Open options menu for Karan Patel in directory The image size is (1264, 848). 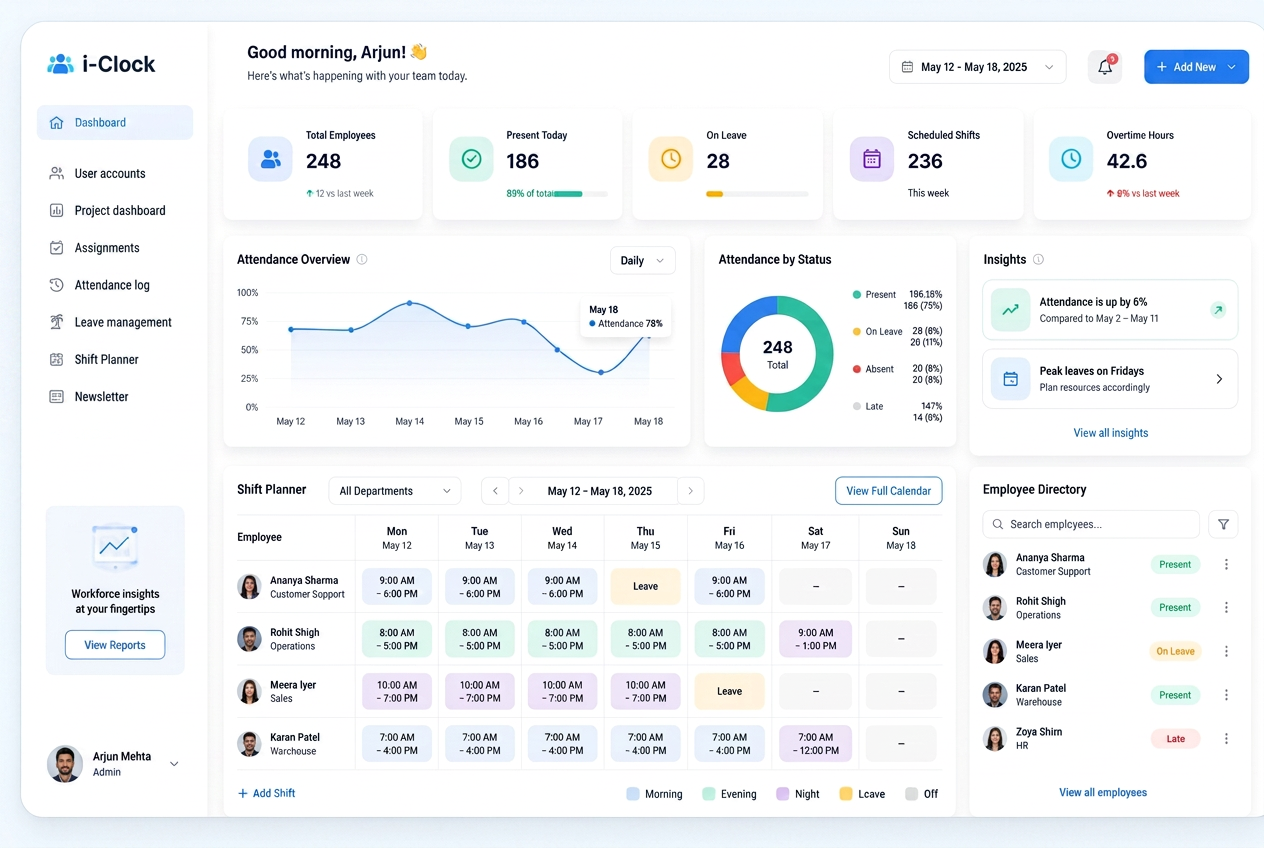point(1226,695)
